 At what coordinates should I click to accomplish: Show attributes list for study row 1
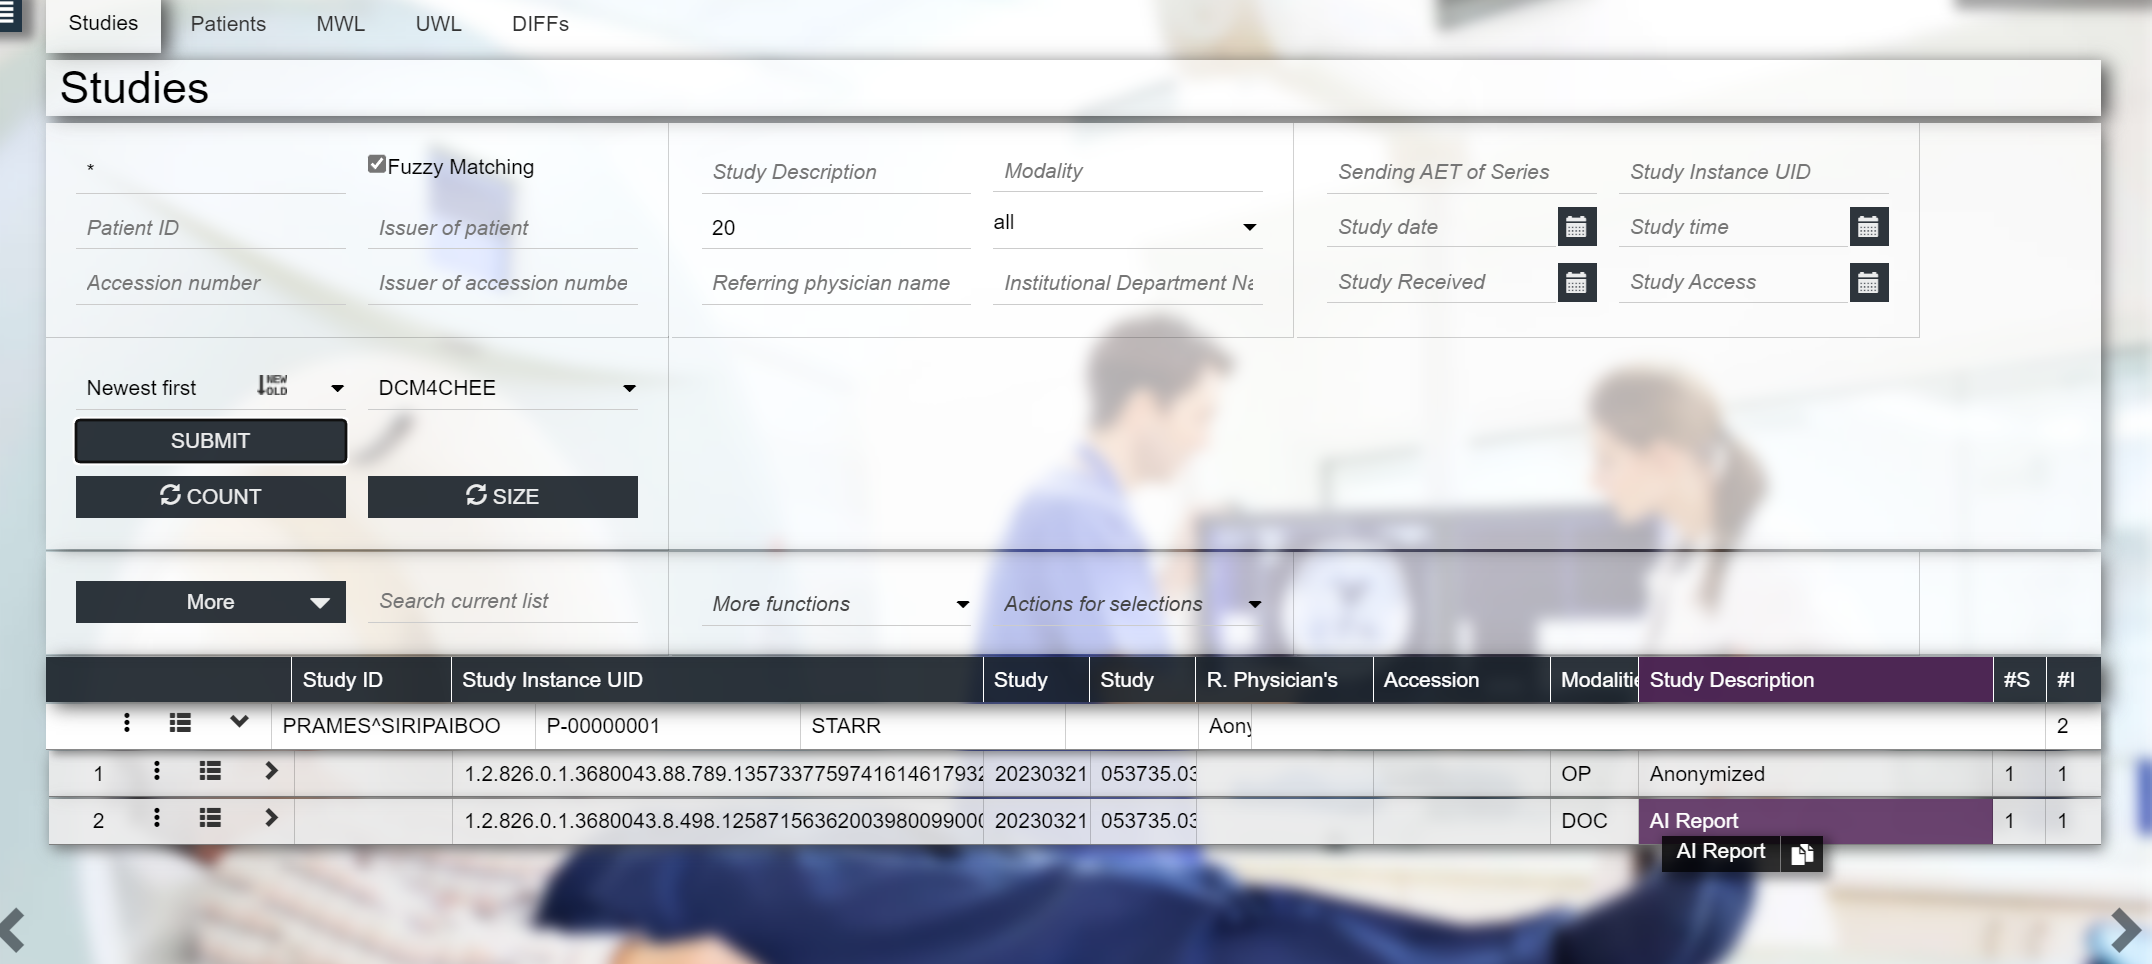(x=210, y=771)
